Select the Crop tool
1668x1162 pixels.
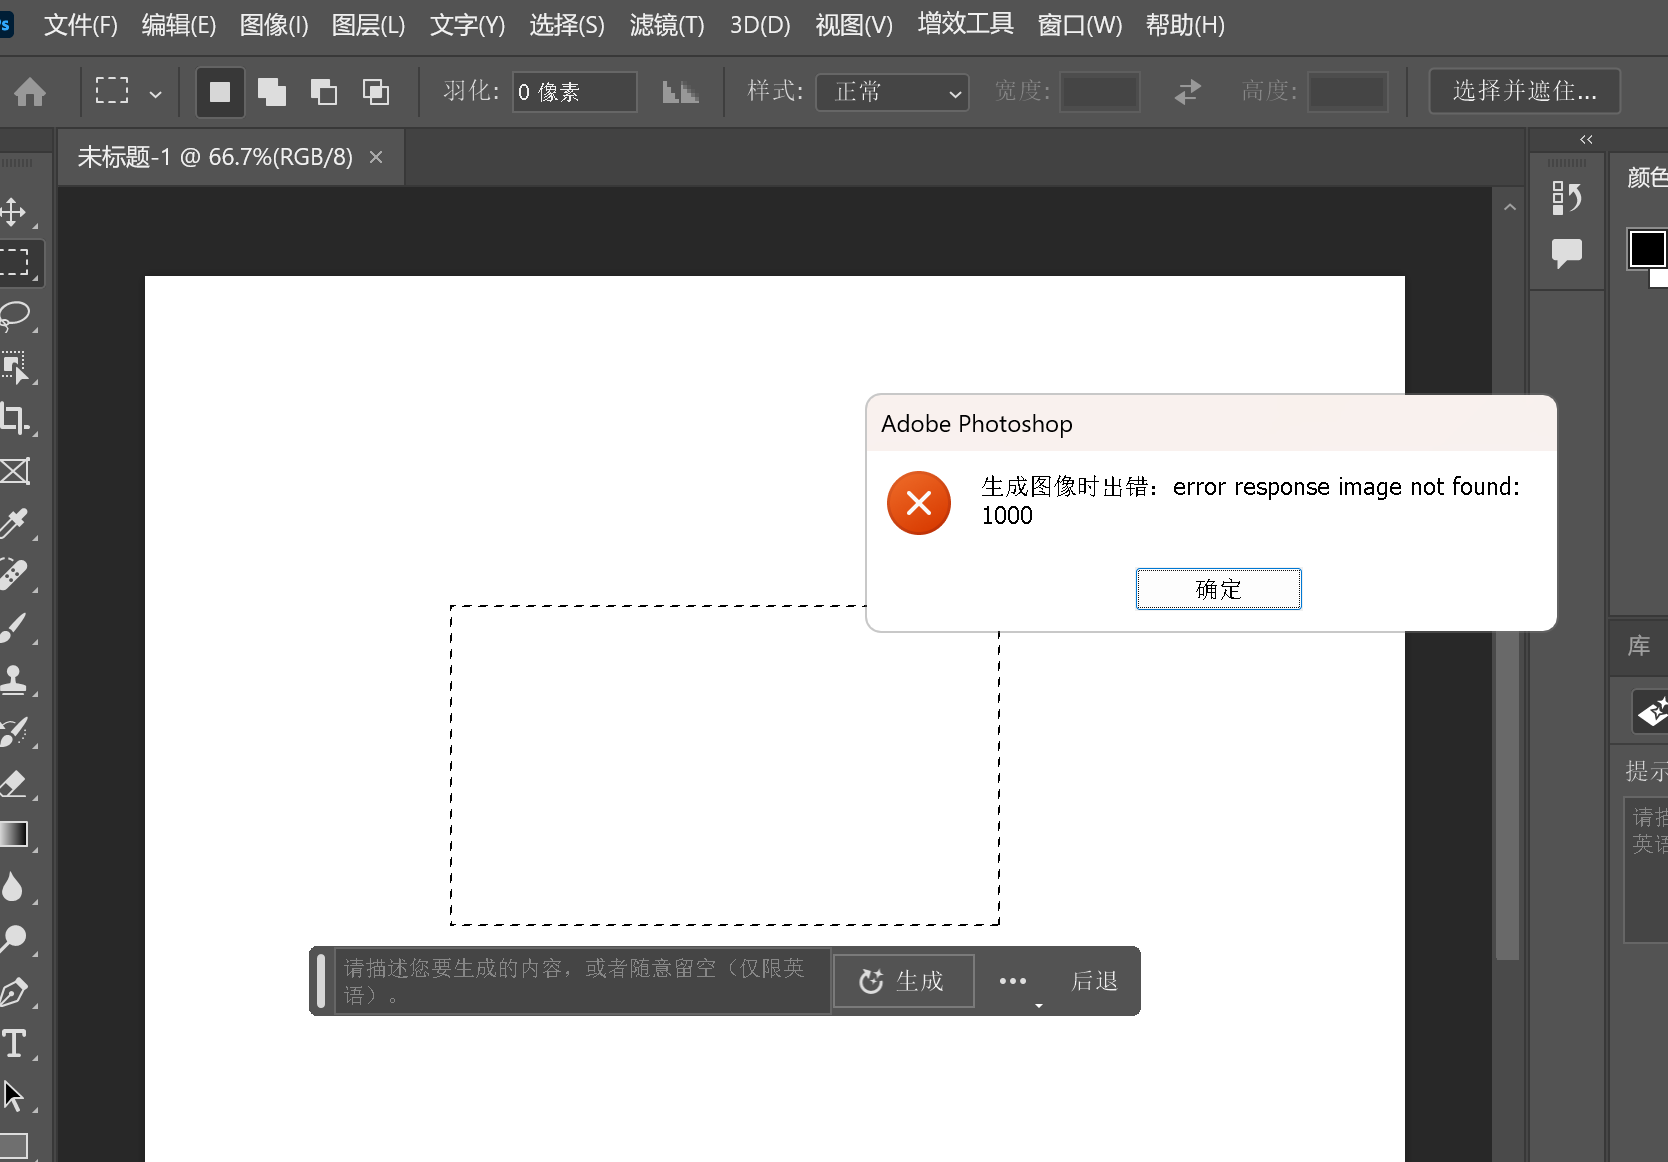14,419
